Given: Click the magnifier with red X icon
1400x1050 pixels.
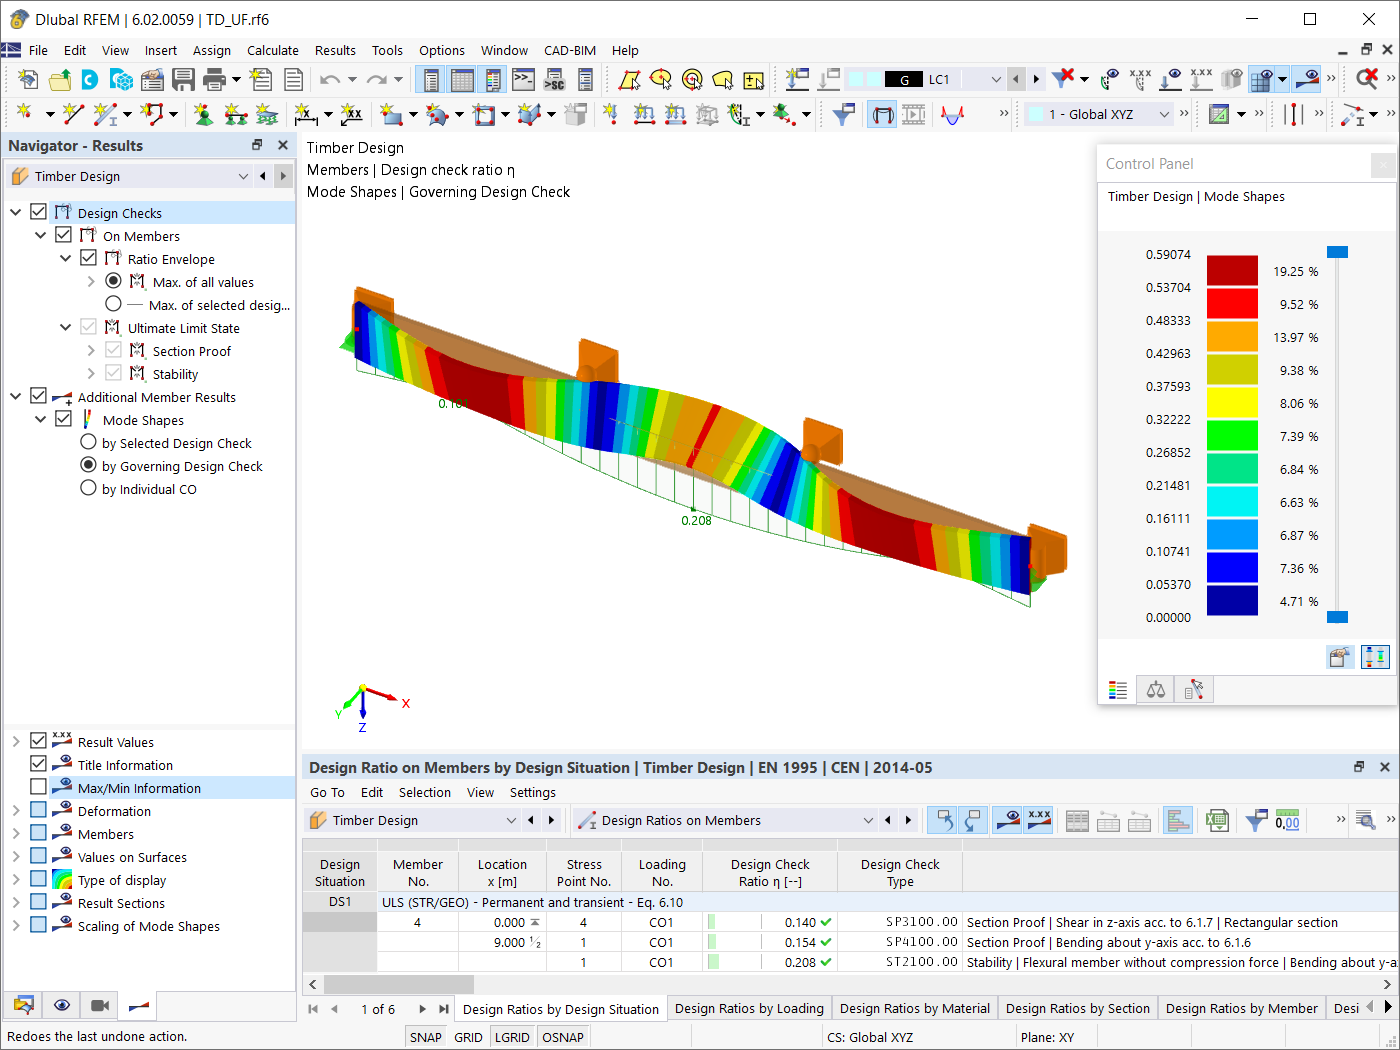Looking at the screenshot, I should point(1367,78).
